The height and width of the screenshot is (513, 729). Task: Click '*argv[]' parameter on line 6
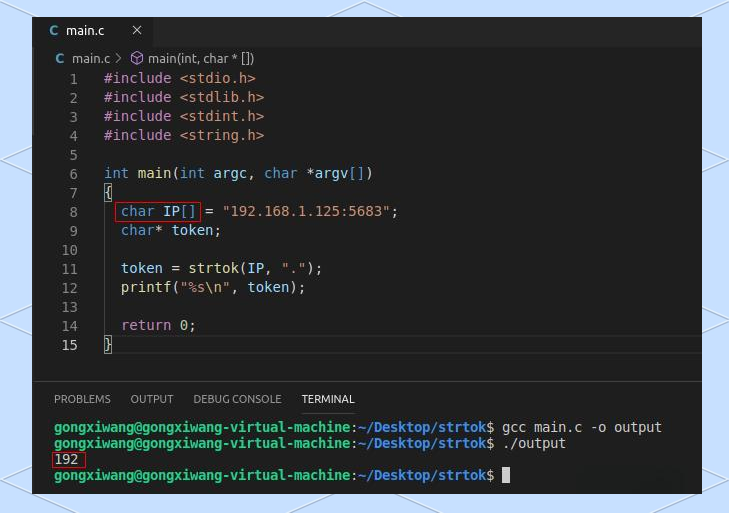(x=336, y=173)
